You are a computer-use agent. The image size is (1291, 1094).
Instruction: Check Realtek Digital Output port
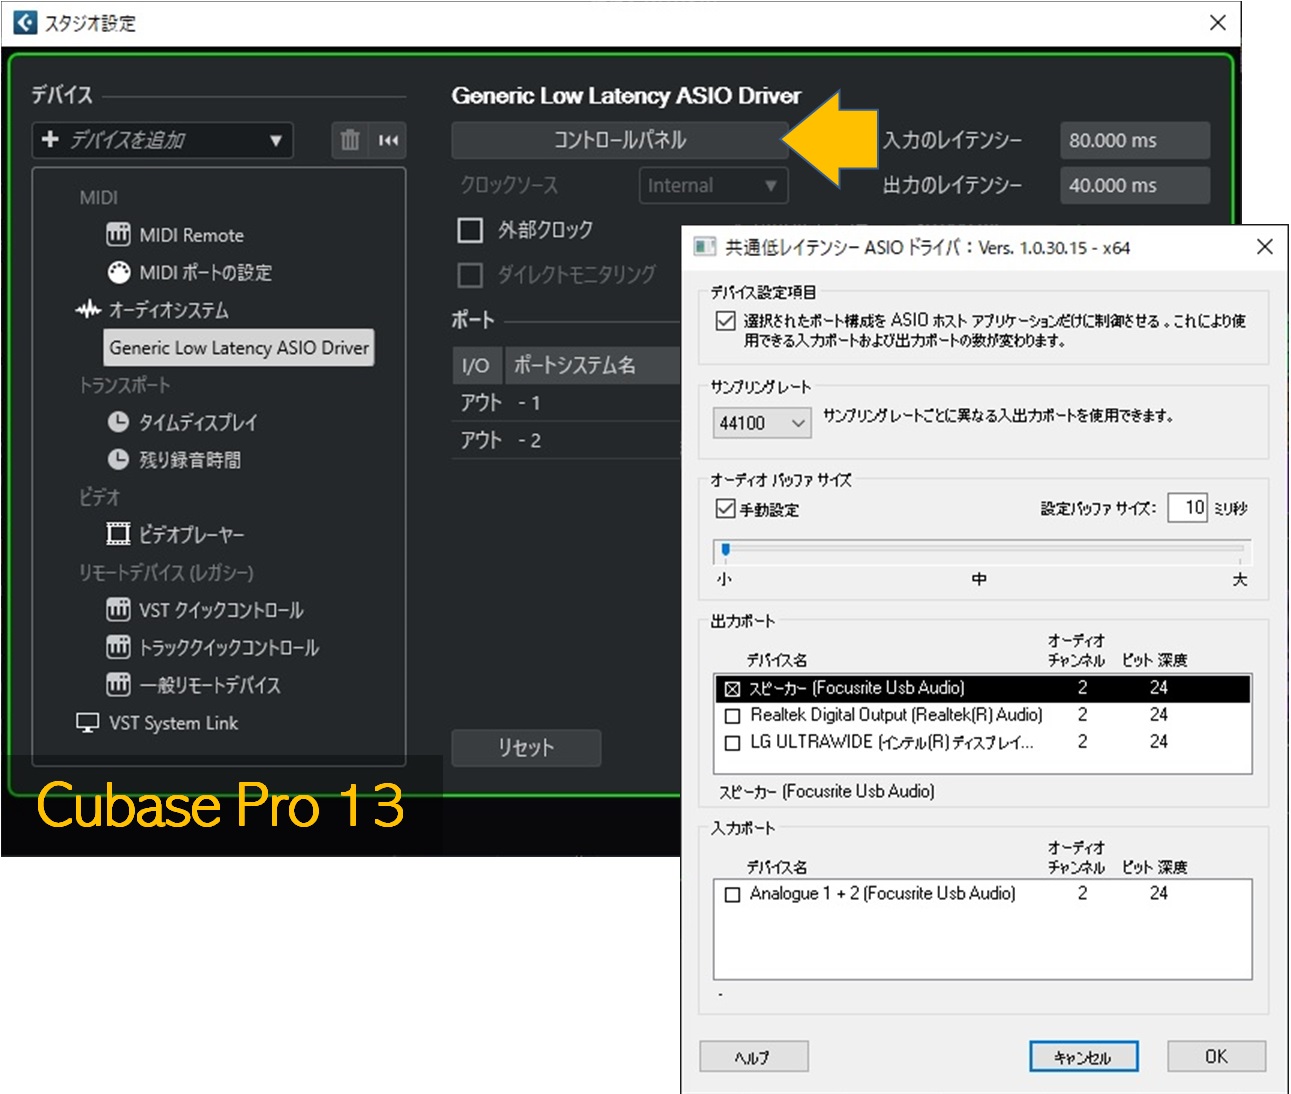click(x=732, y=716)
